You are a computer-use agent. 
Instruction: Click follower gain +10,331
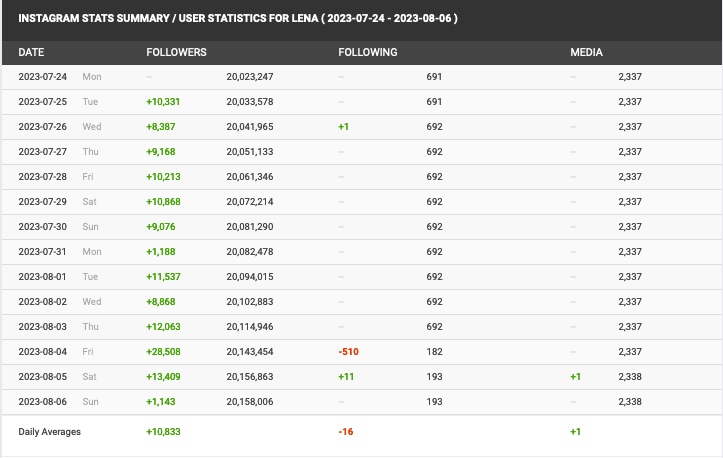point(163,101)
